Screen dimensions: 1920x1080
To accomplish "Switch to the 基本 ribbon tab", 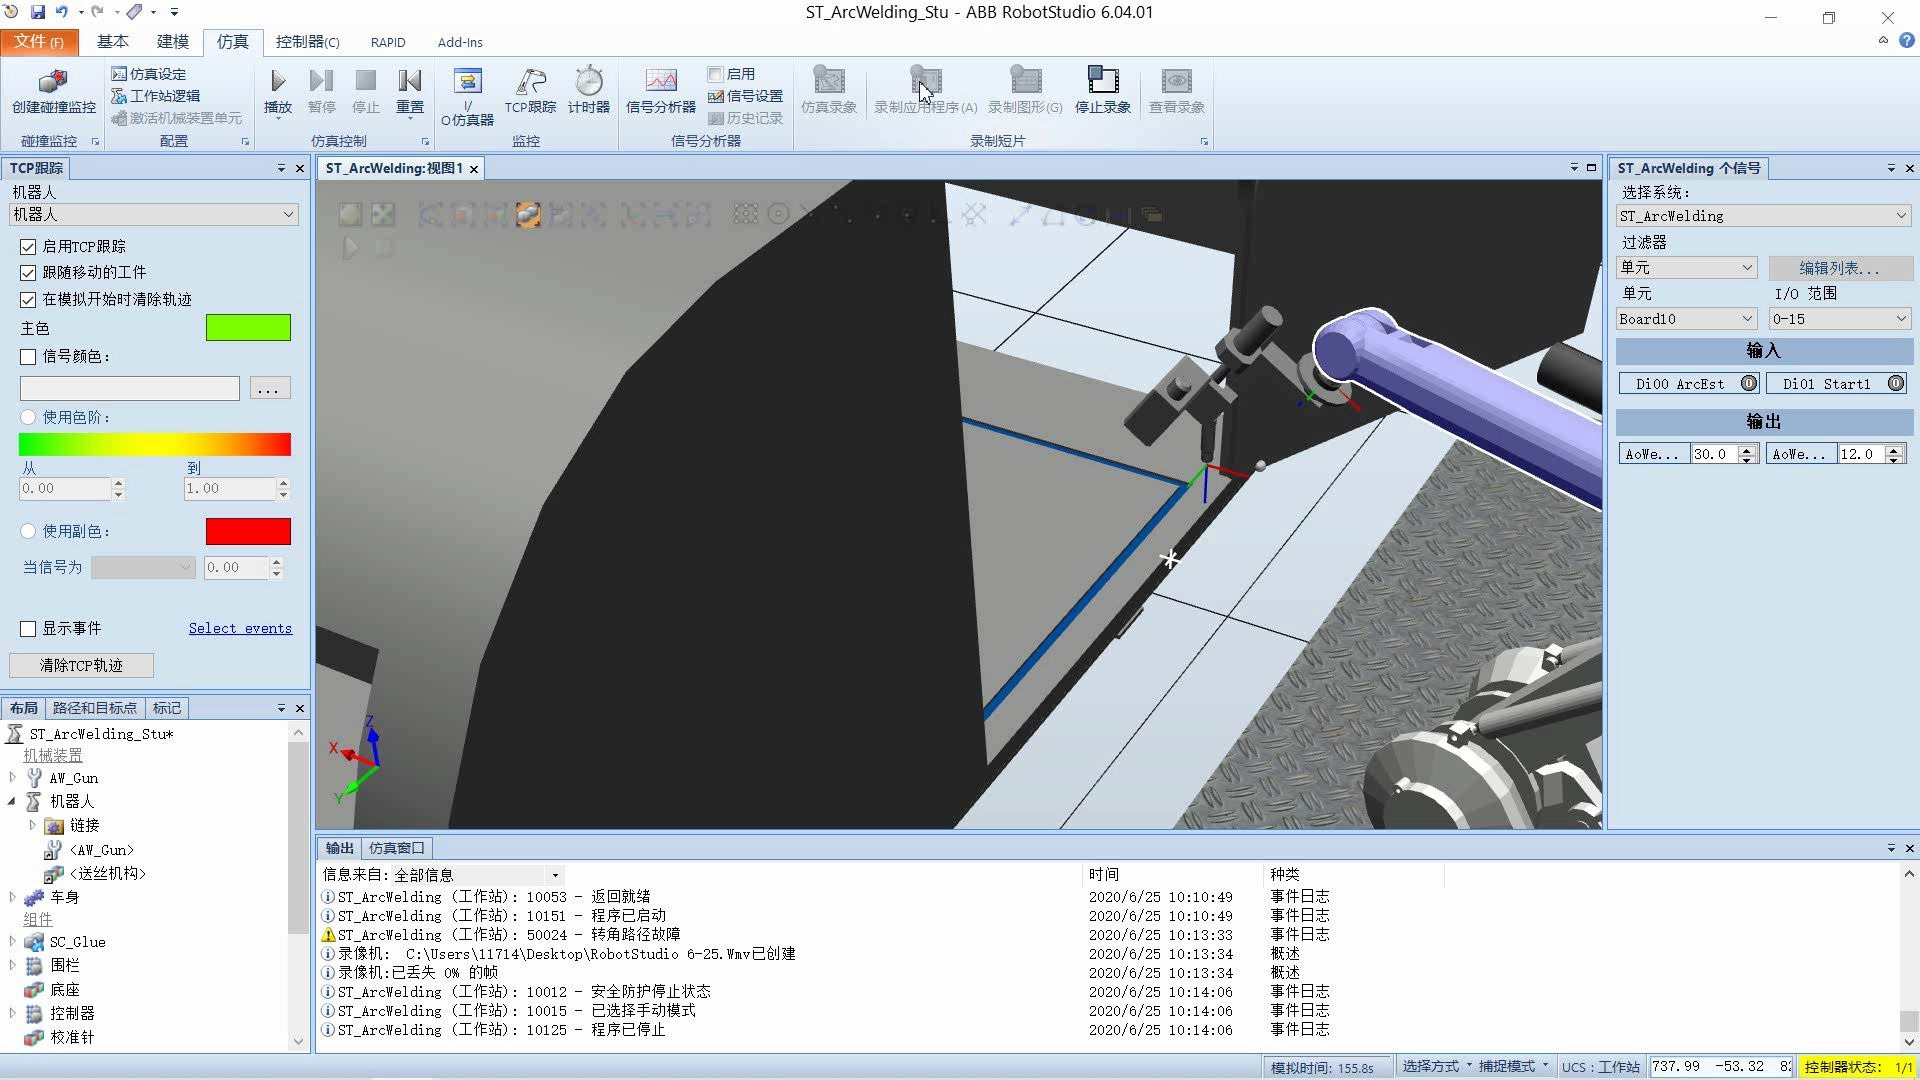I will click(x=112, y=41).
